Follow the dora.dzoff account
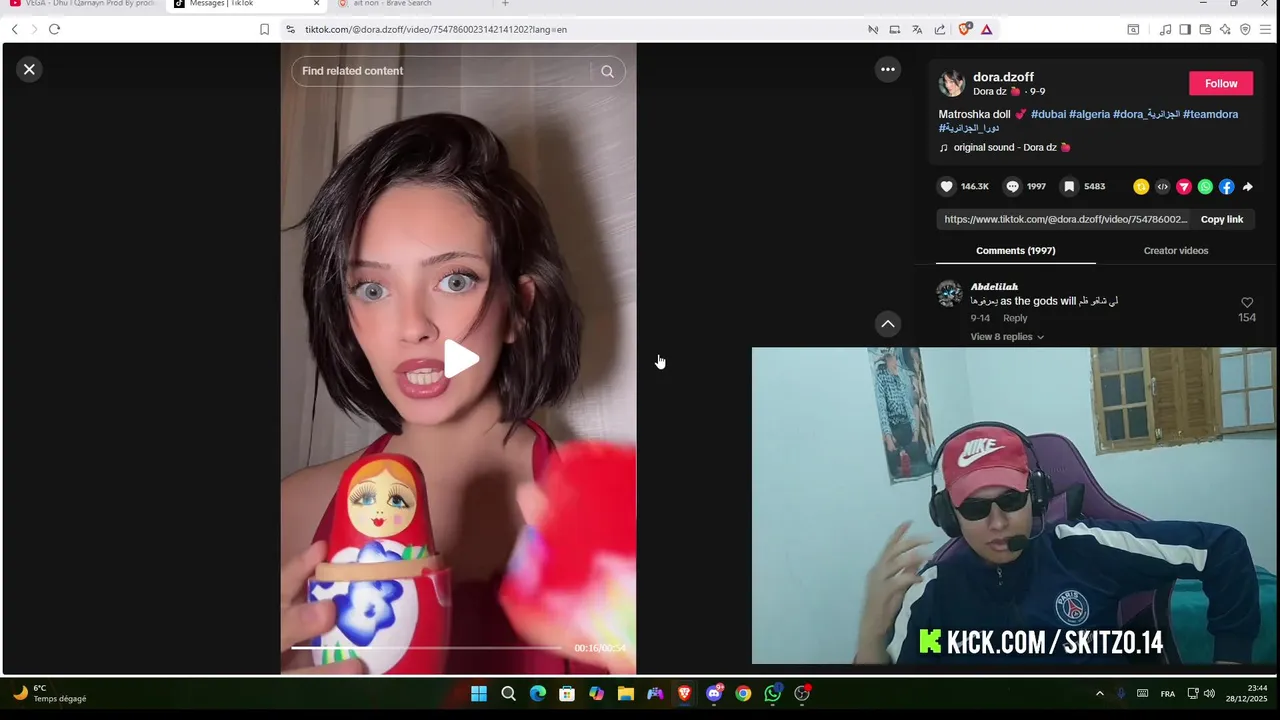 pos(1221,83)
